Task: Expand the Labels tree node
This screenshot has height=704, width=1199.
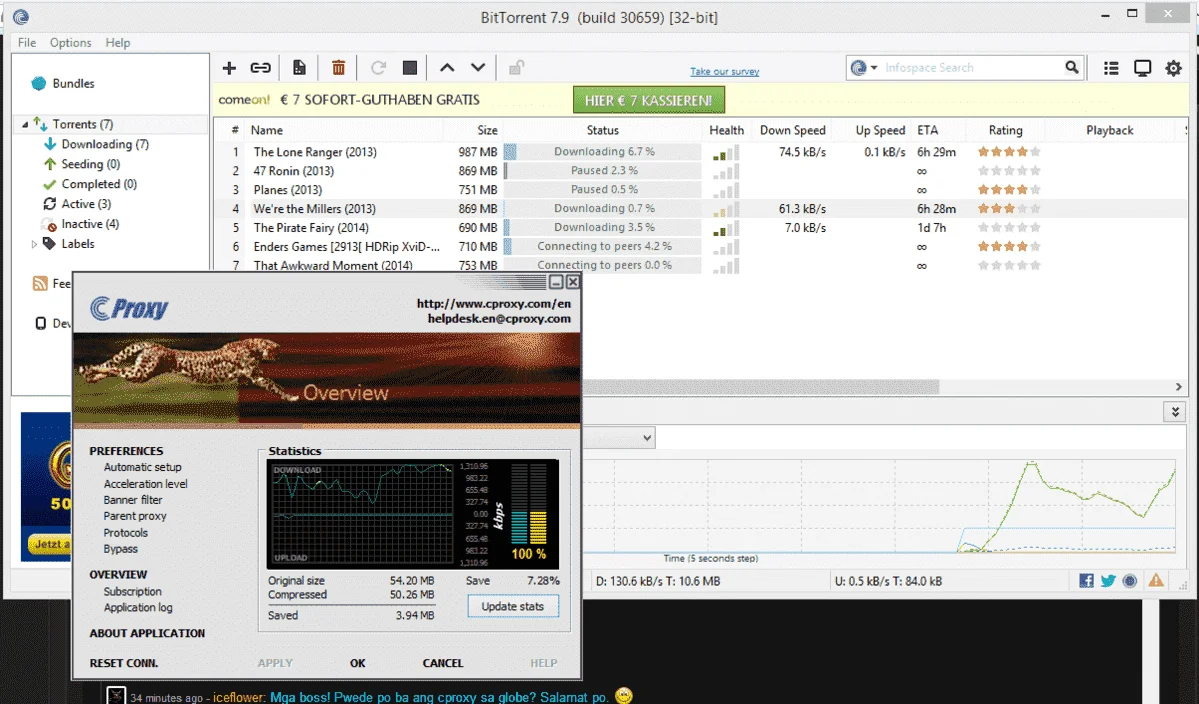Action: (34, 245)
